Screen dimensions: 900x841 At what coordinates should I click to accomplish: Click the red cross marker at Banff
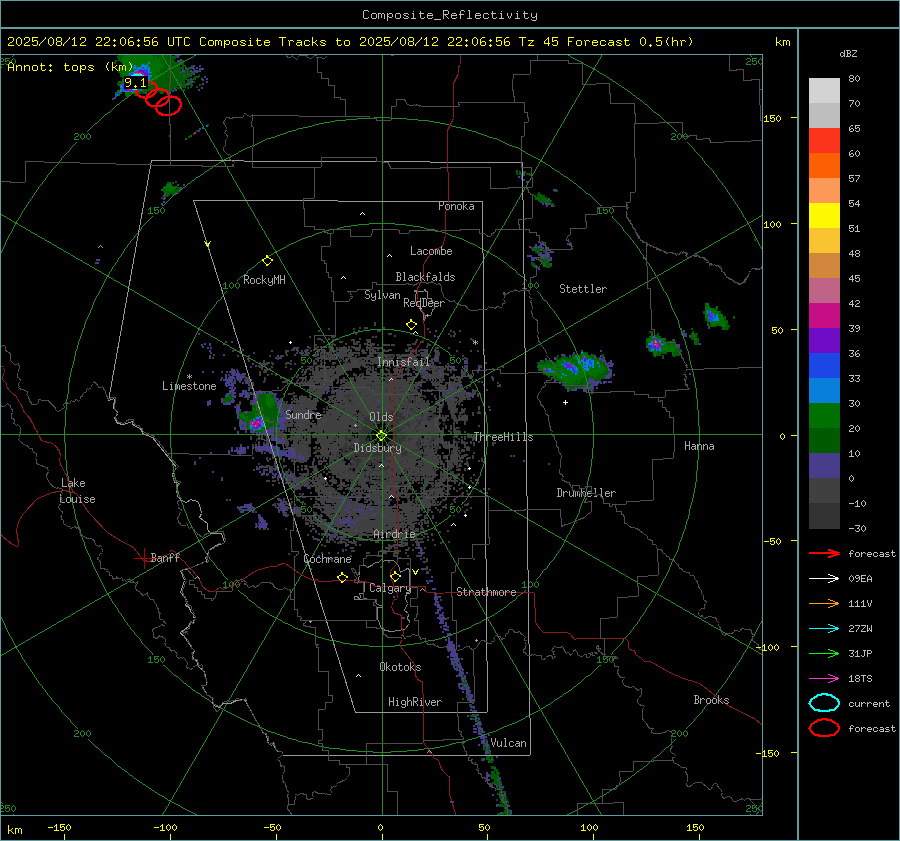[143, 558]
